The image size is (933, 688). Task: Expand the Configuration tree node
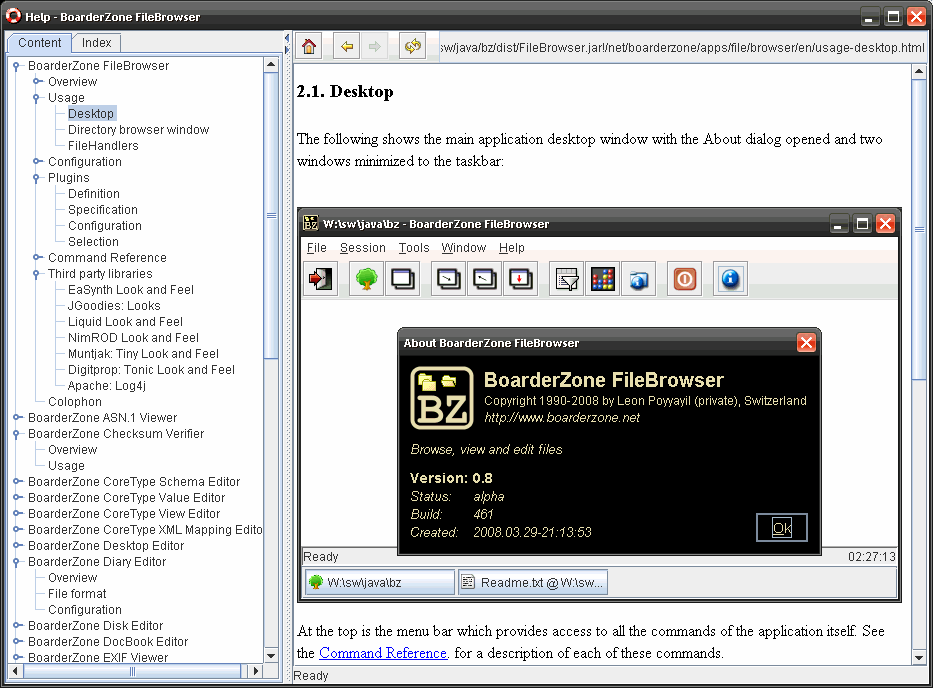(37, 161)
